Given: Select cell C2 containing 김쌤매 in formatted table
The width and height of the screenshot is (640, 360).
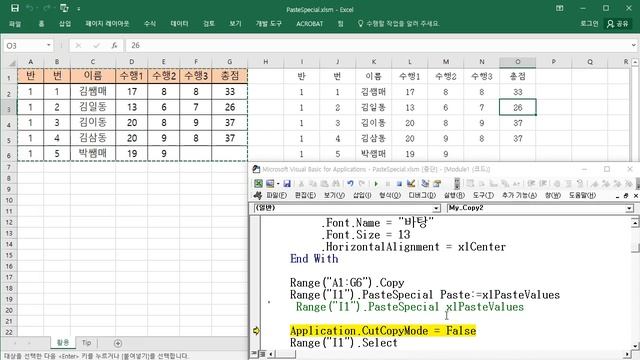Looking at the screenshot, I should pyautogui.click(x=93, y=91).
